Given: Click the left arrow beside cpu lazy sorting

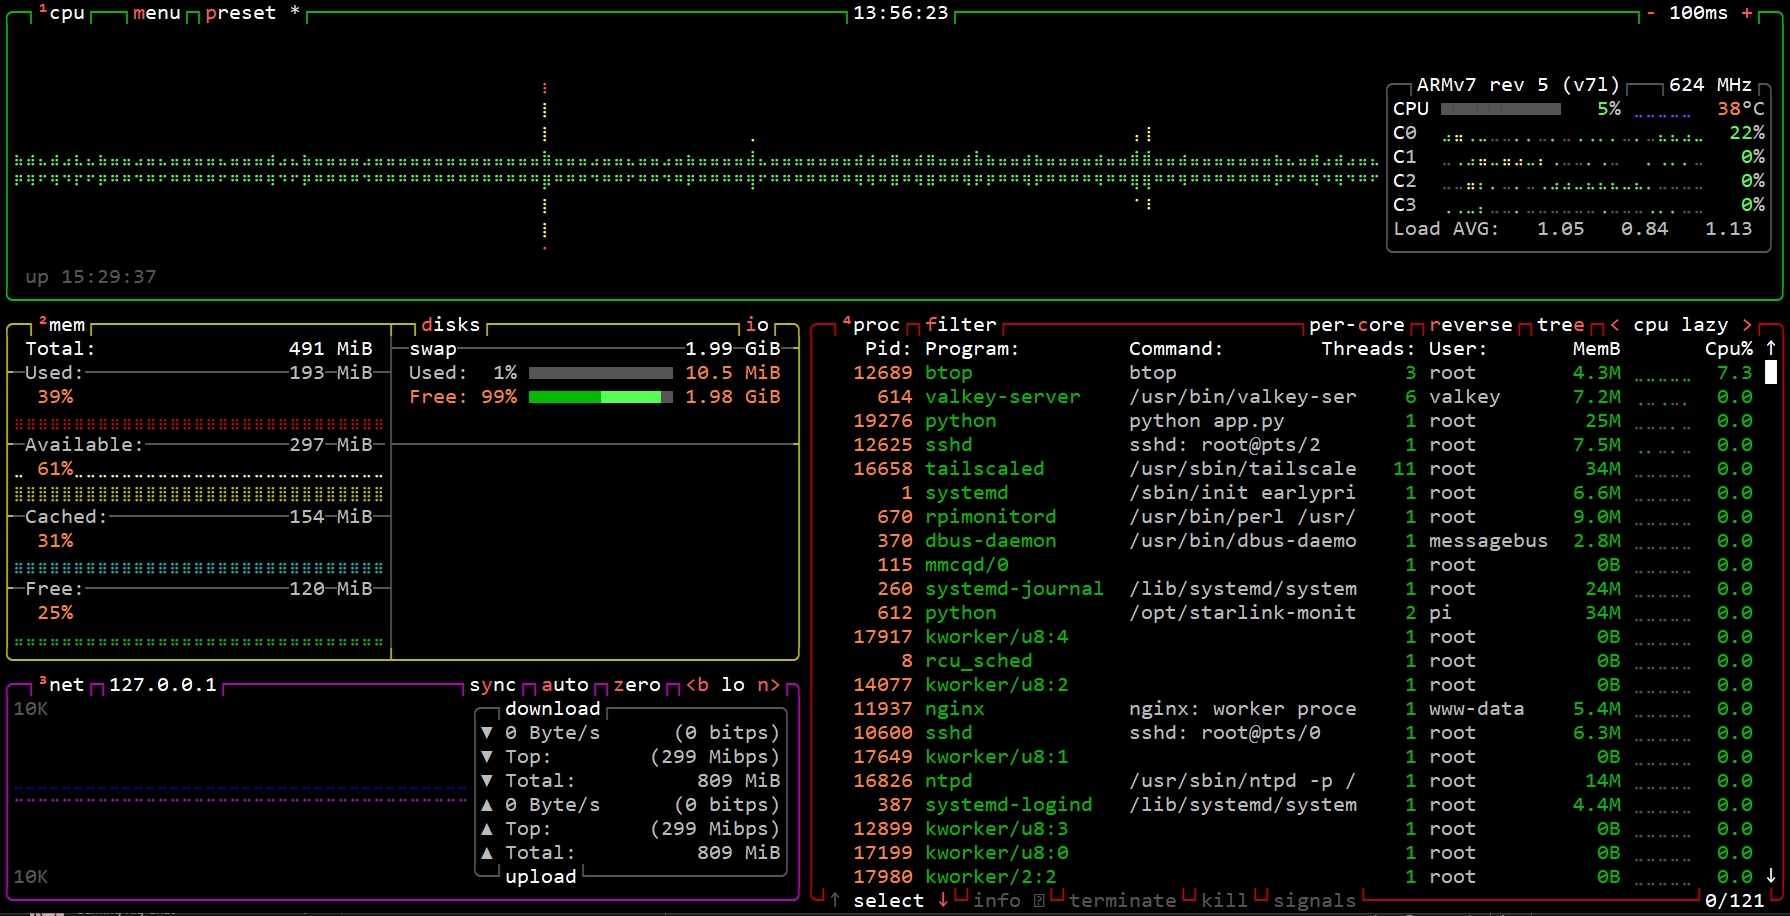Looking at the screenshot, I should [x=1615, y=325].
